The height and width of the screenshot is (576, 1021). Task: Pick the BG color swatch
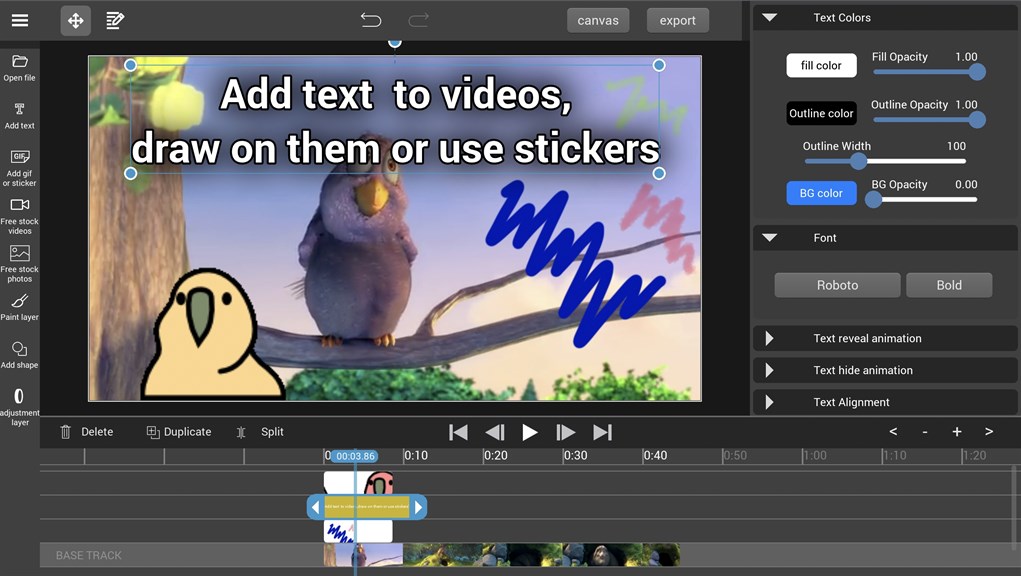821,193
